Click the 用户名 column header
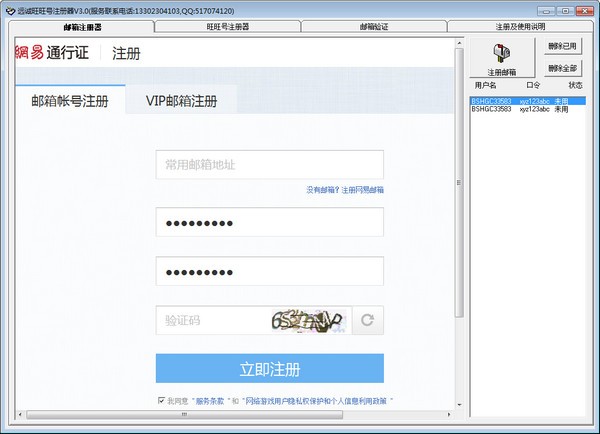 click(x=485, y=85)
